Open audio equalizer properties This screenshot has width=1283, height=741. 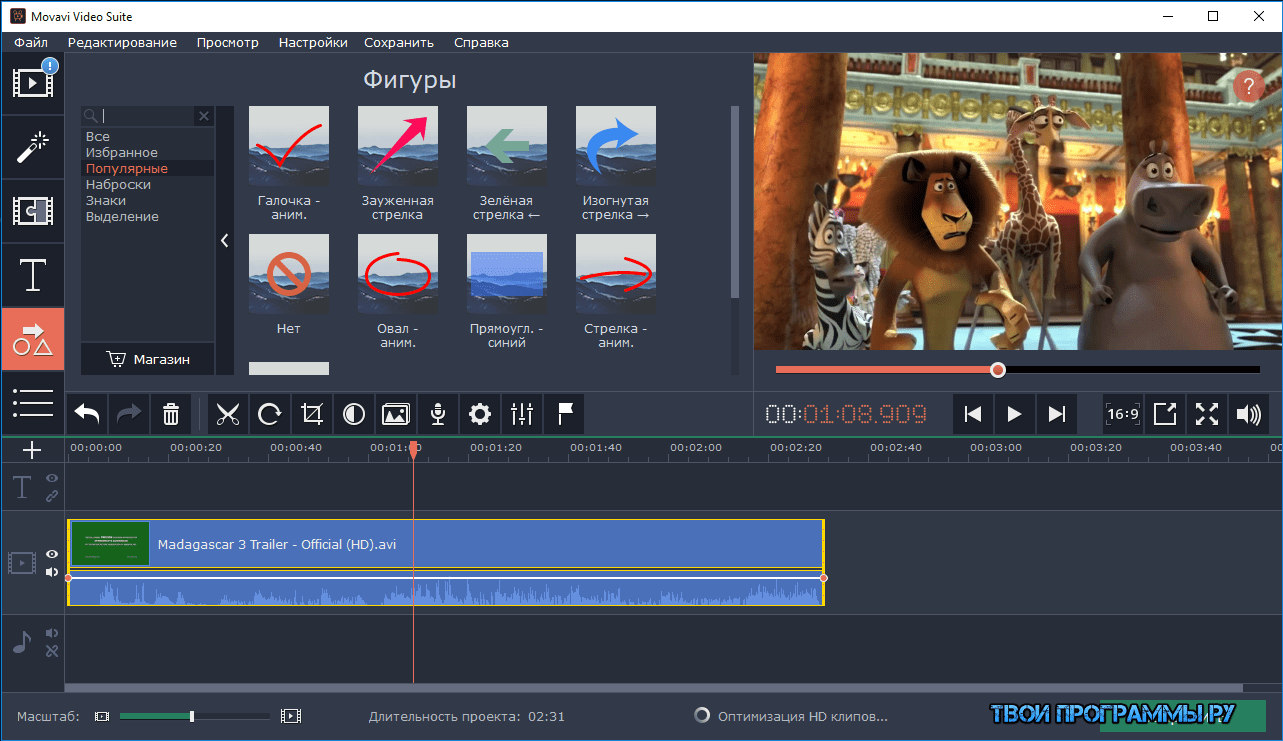pos(522,414)
